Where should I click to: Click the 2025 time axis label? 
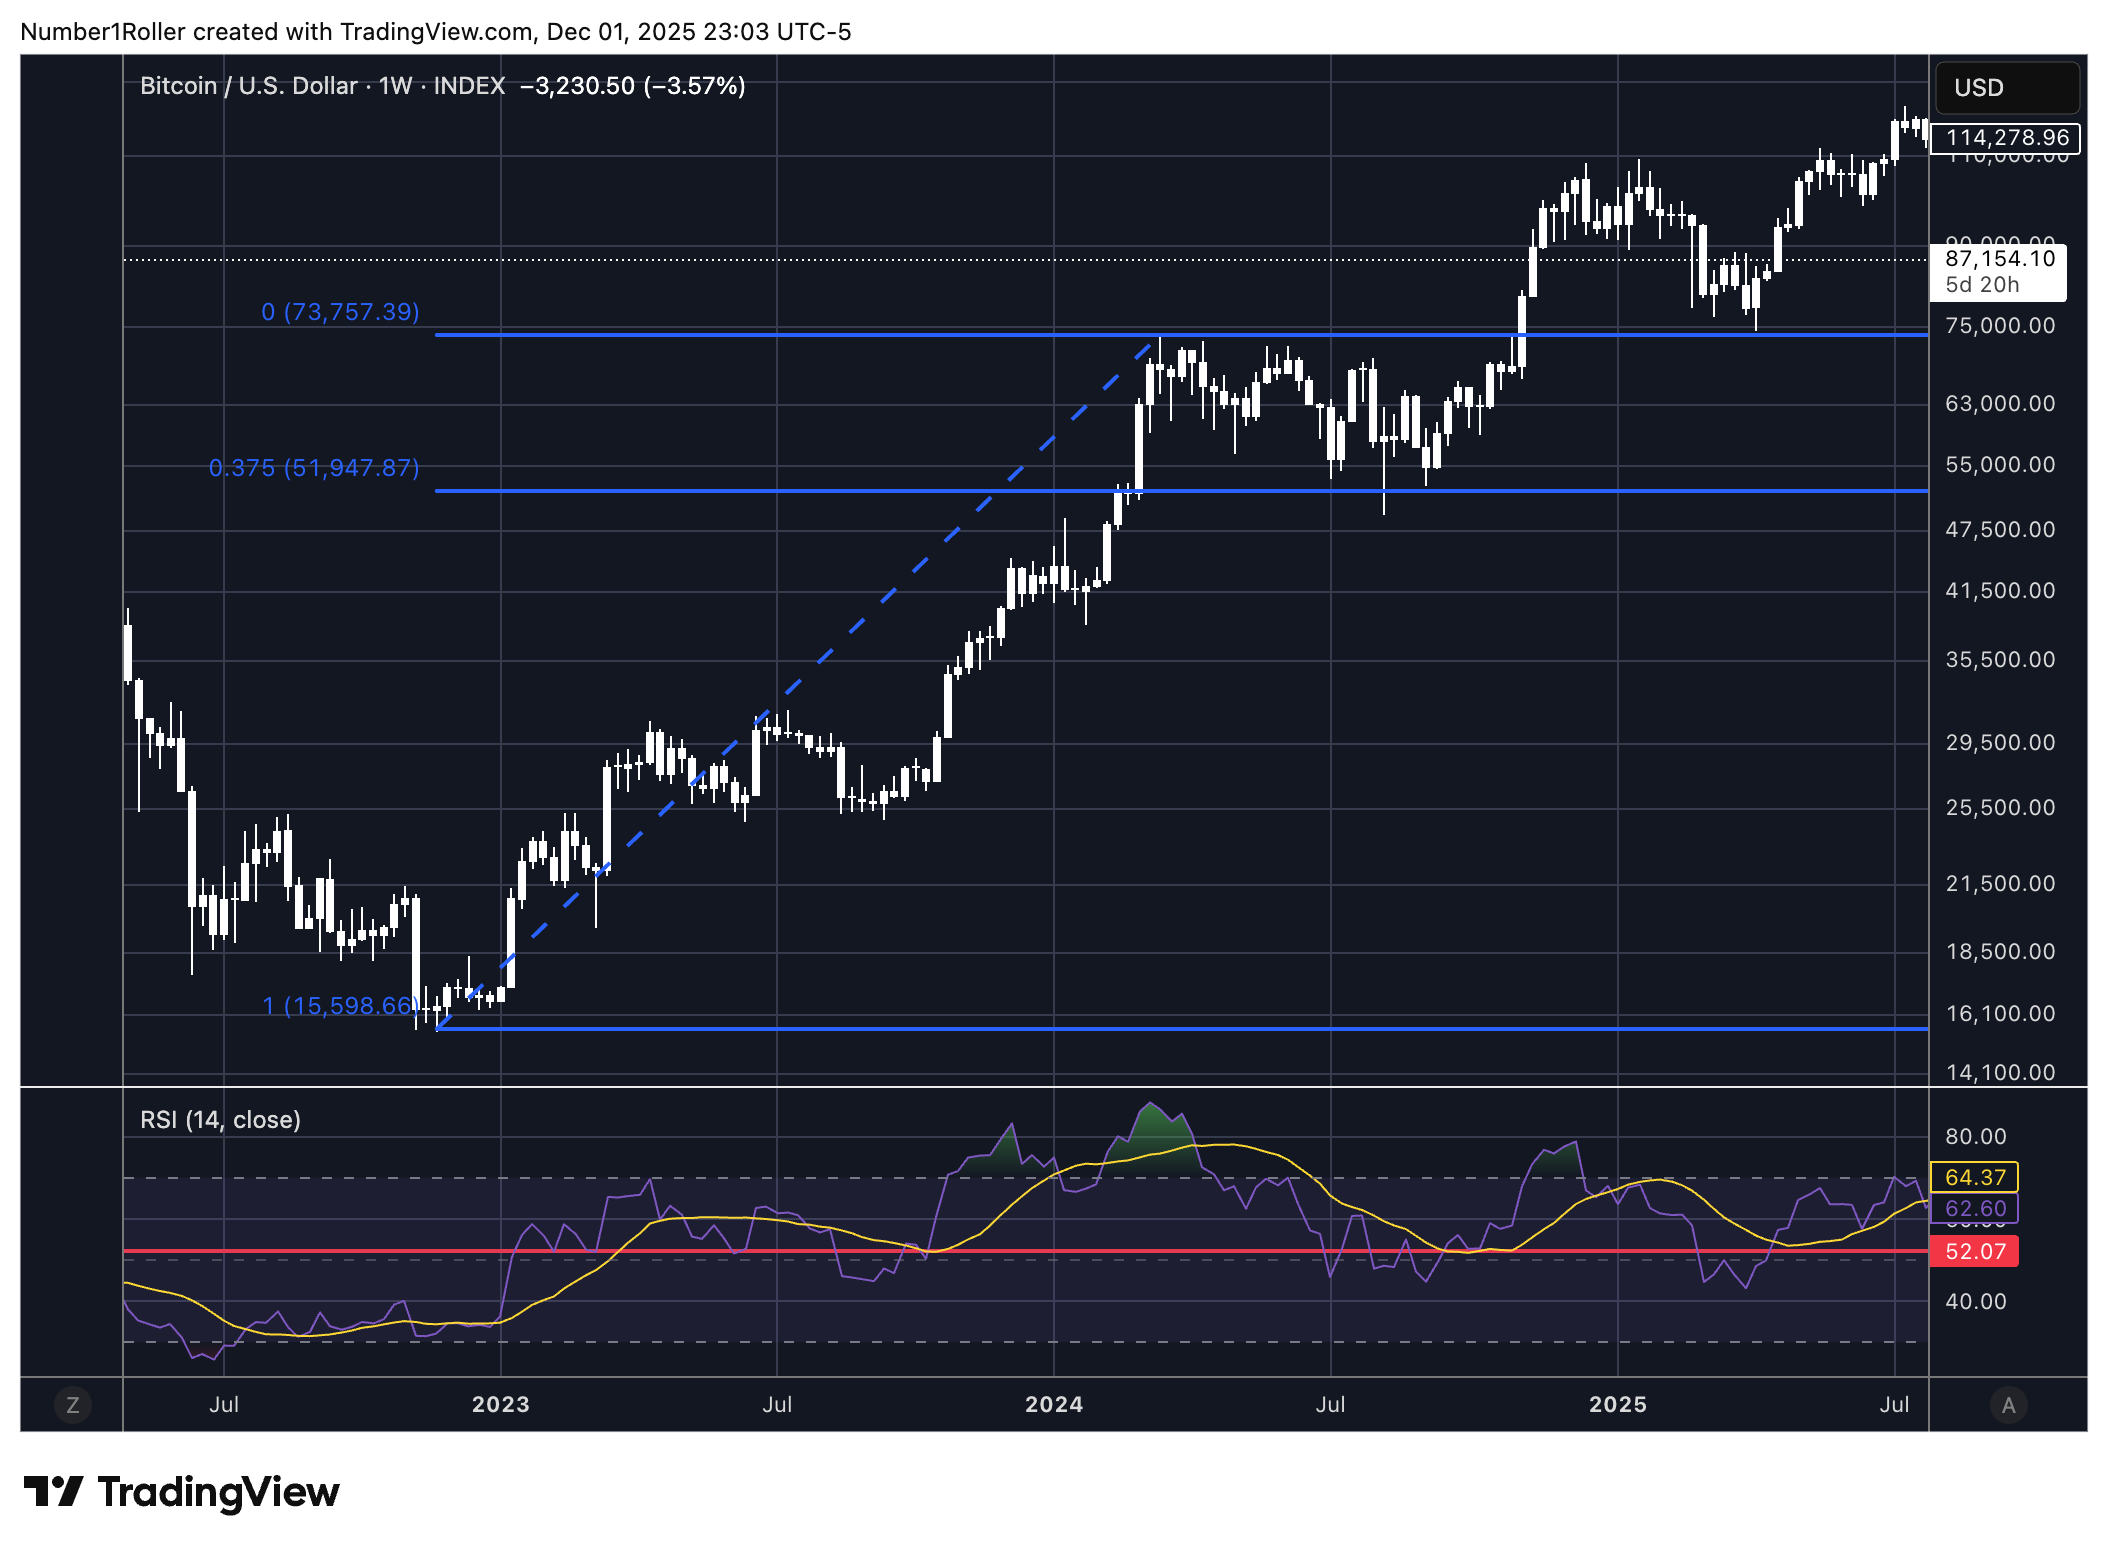1617,1404
